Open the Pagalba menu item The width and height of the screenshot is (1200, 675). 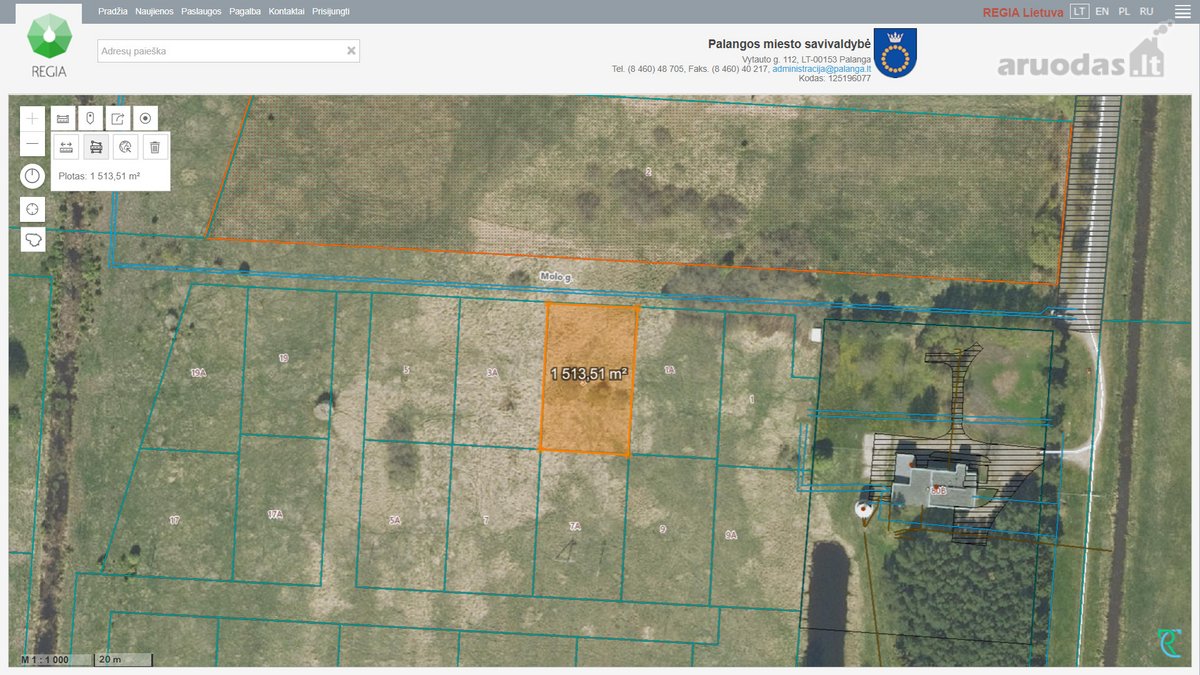(245, 11)
